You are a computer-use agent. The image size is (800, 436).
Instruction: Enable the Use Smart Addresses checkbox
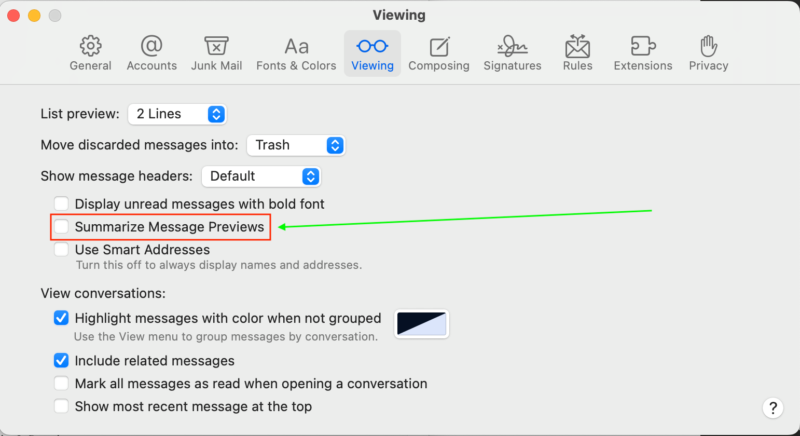(61, 249)
